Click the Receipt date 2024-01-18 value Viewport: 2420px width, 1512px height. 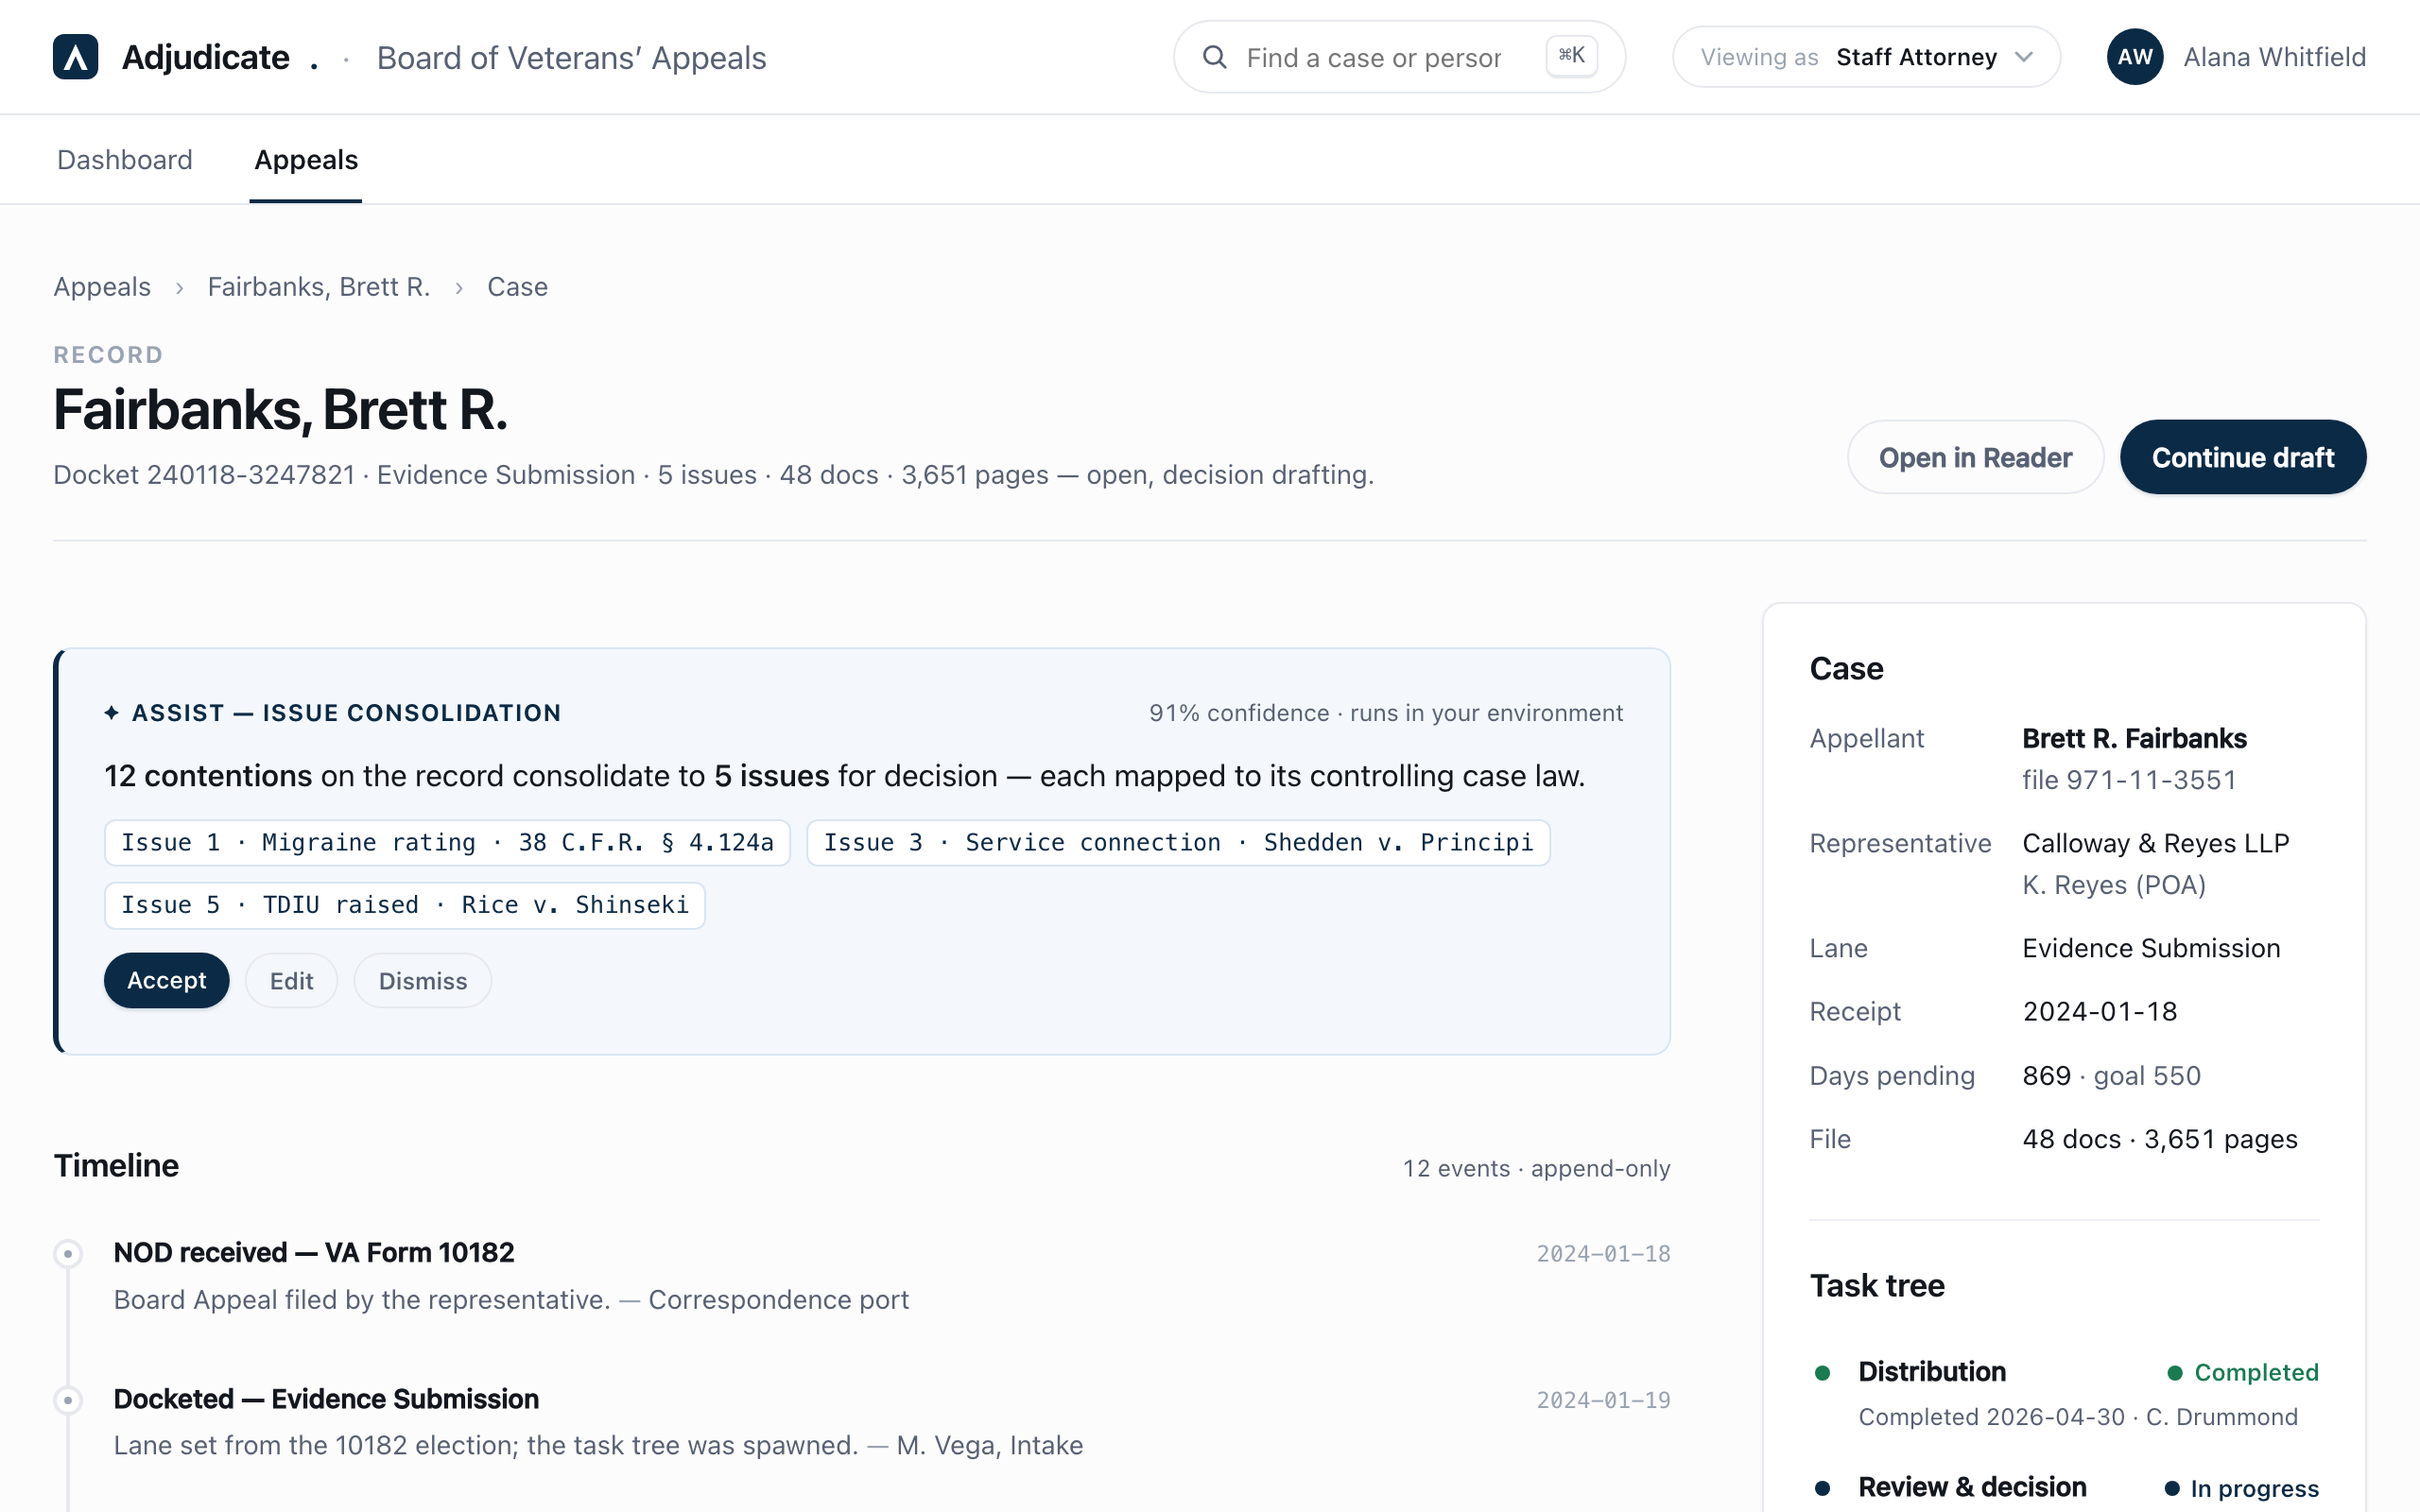[x=2099, y=1012]
